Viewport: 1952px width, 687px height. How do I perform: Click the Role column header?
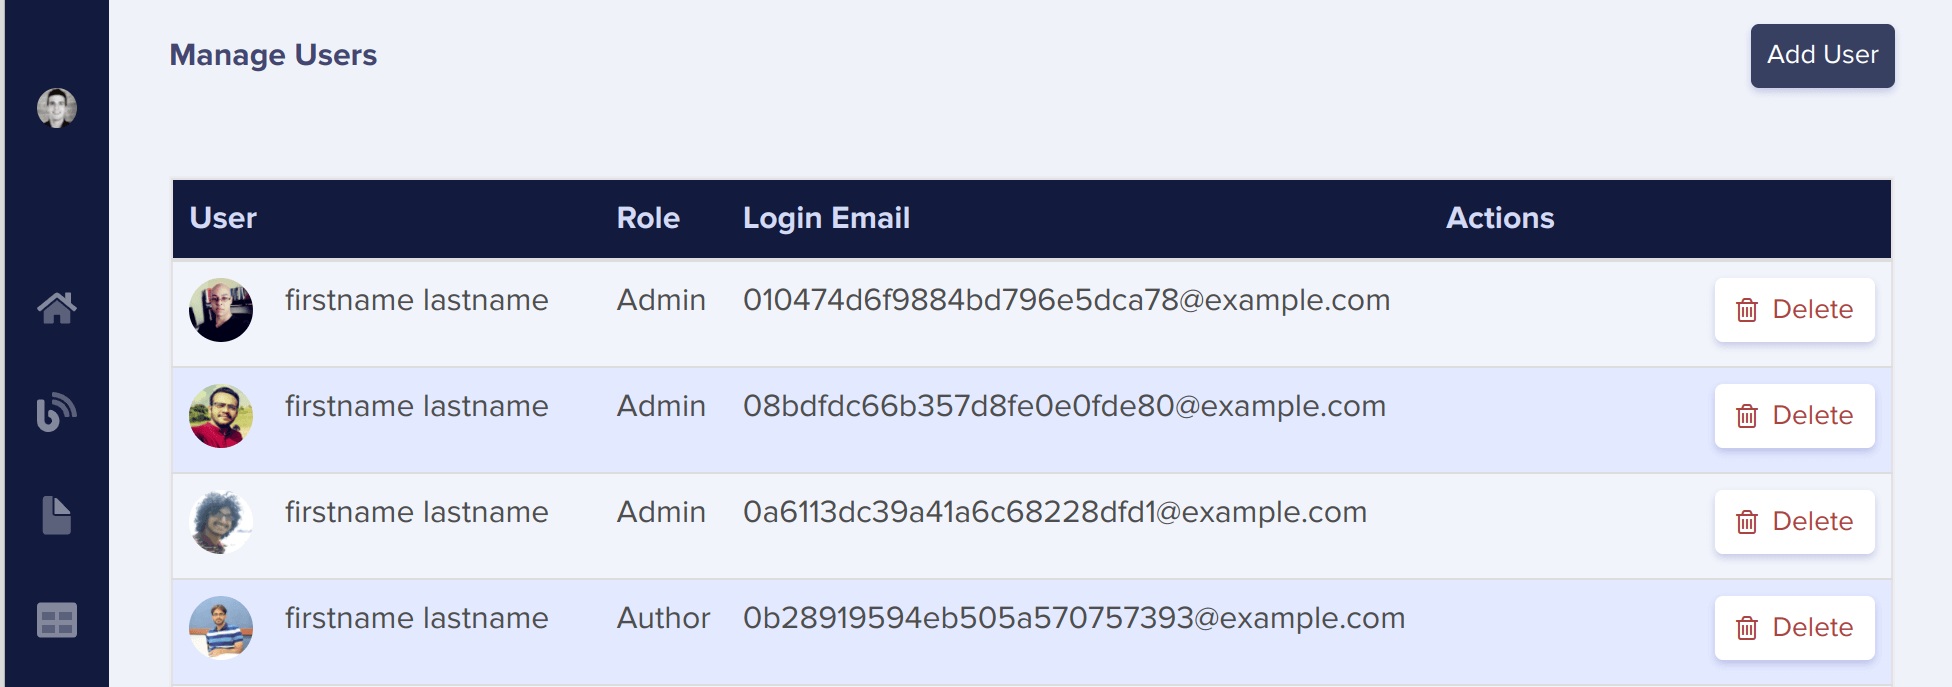(648, 218)
